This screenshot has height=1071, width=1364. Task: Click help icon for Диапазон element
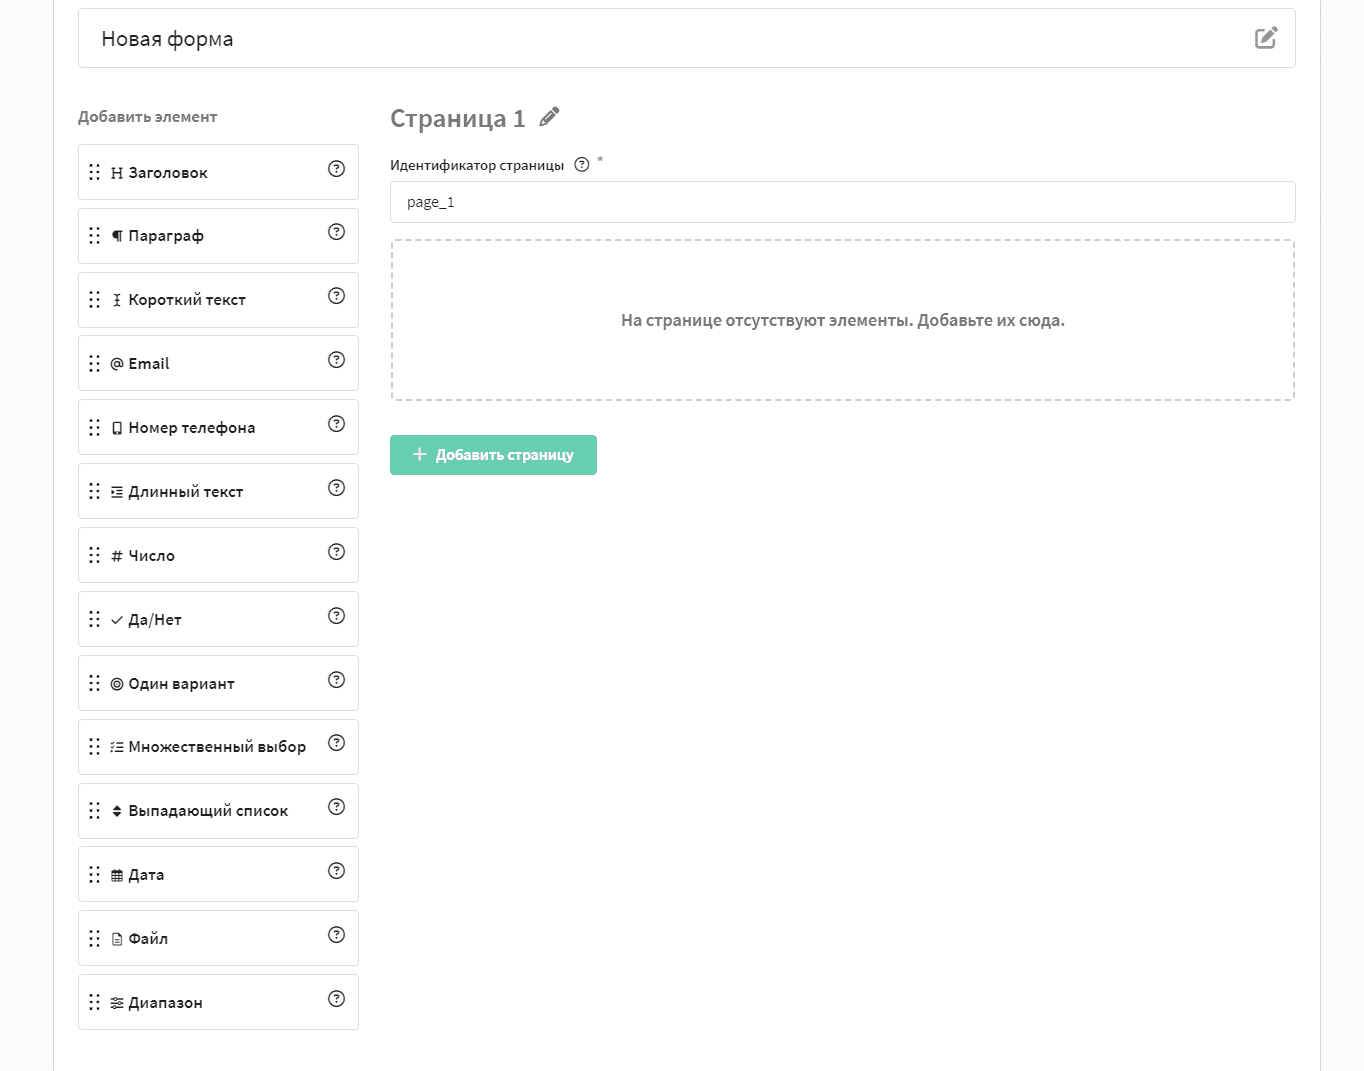pos(337,999)
